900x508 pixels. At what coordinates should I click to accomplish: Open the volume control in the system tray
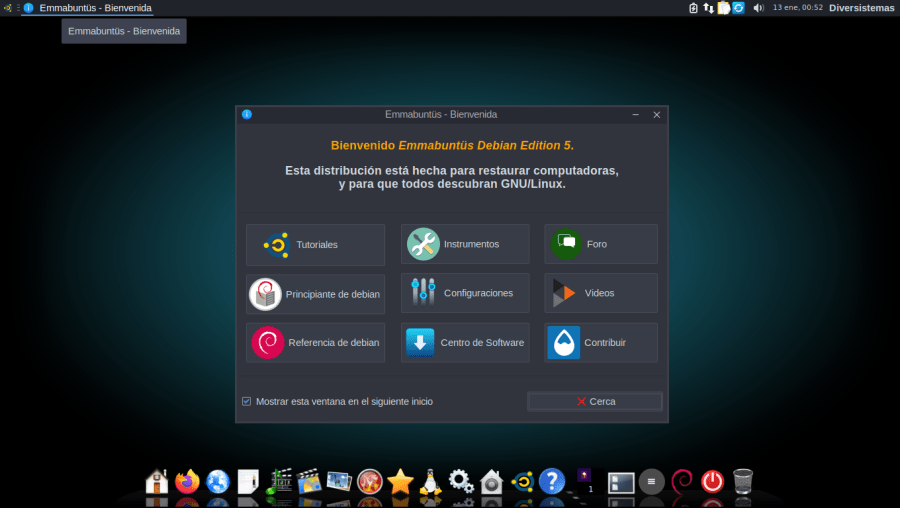[x=758, y=8]
